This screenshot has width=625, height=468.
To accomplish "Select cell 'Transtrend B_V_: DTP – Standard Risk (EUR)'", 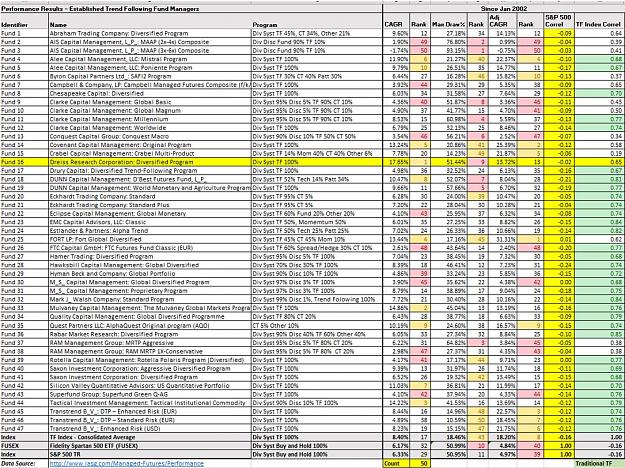I will (150, 420).
